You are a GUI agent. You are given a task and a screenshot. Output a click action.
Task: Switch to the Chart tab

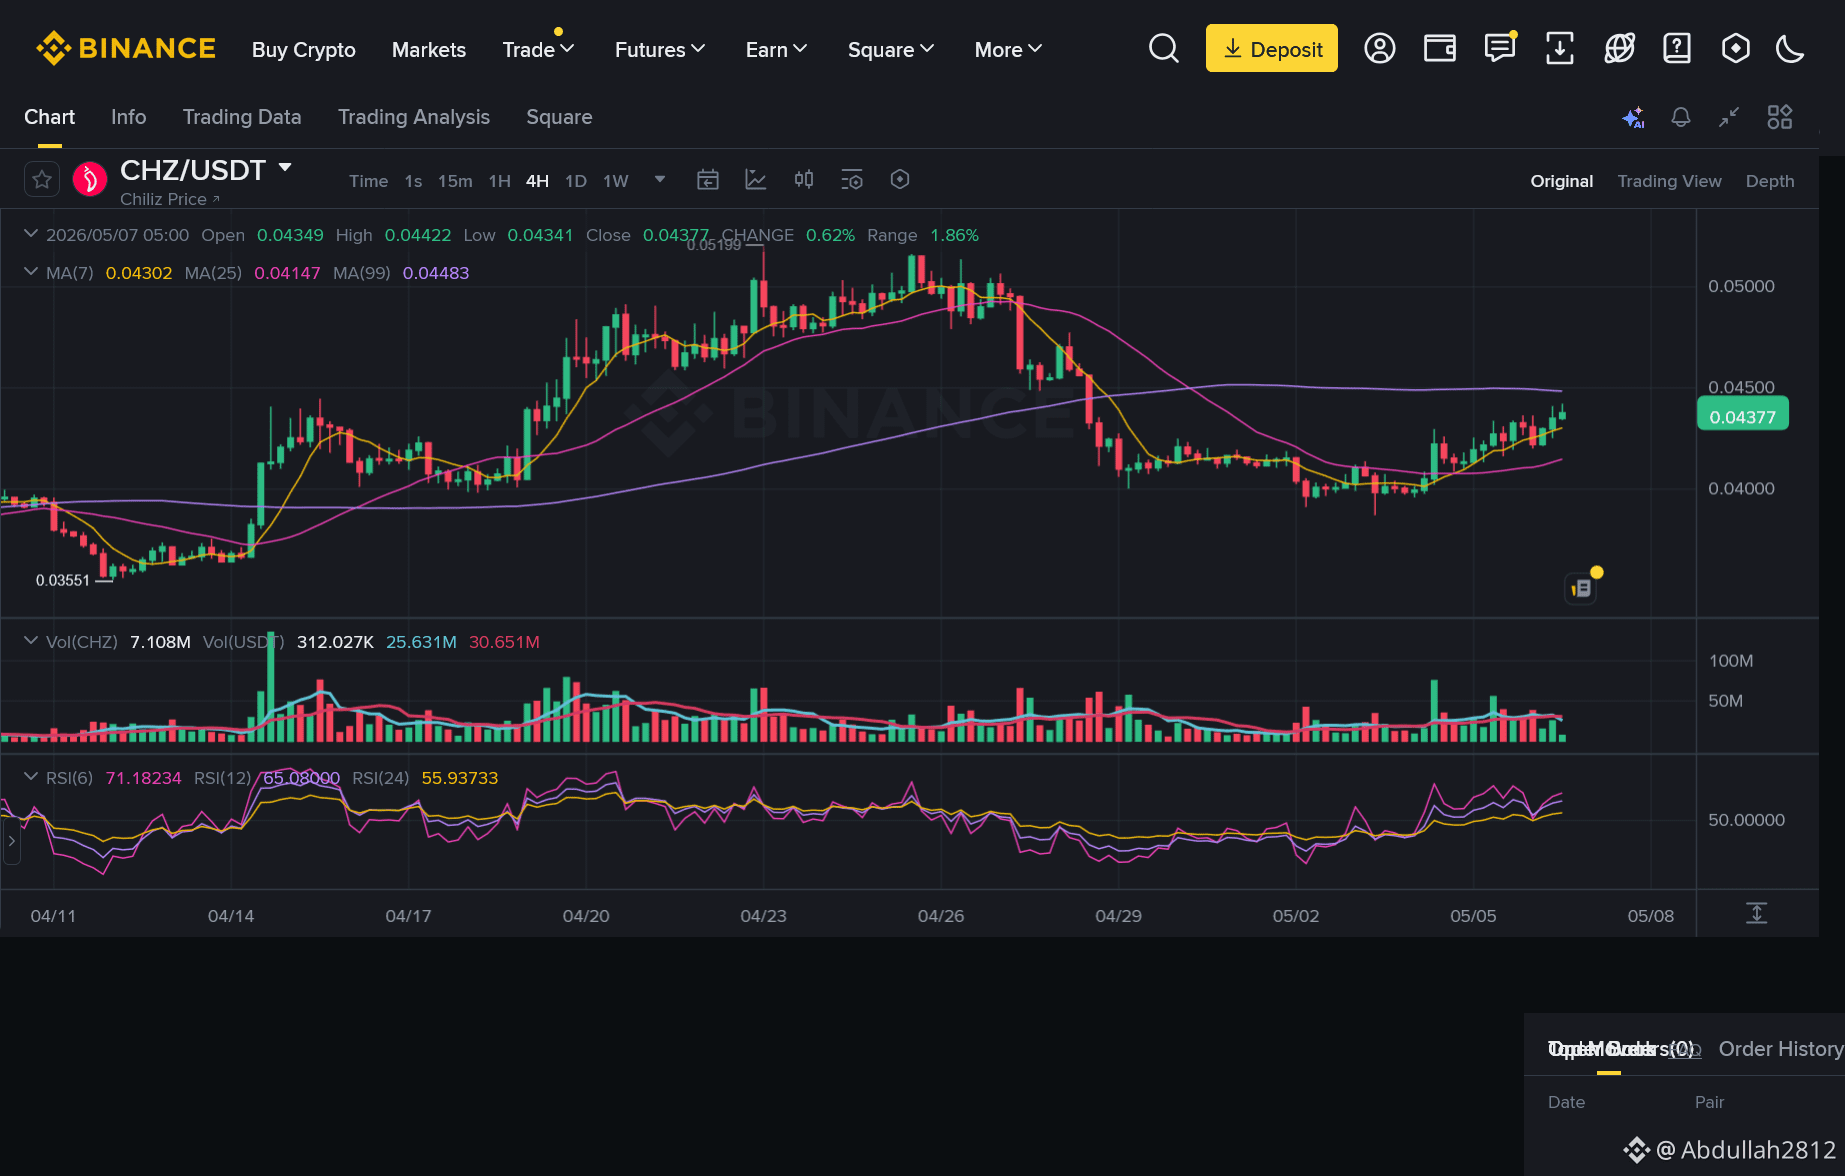coord(50,117)
